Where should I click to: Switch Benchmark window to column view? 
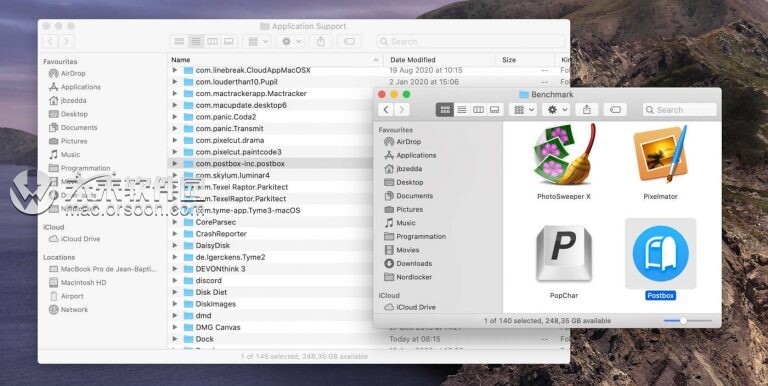478,110
